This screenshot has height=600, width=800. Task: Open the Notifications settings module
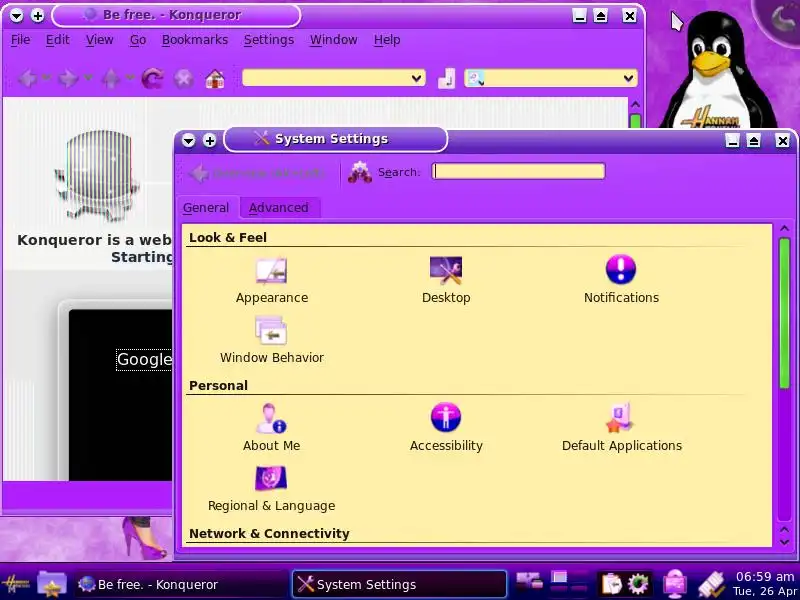[621, 281]
